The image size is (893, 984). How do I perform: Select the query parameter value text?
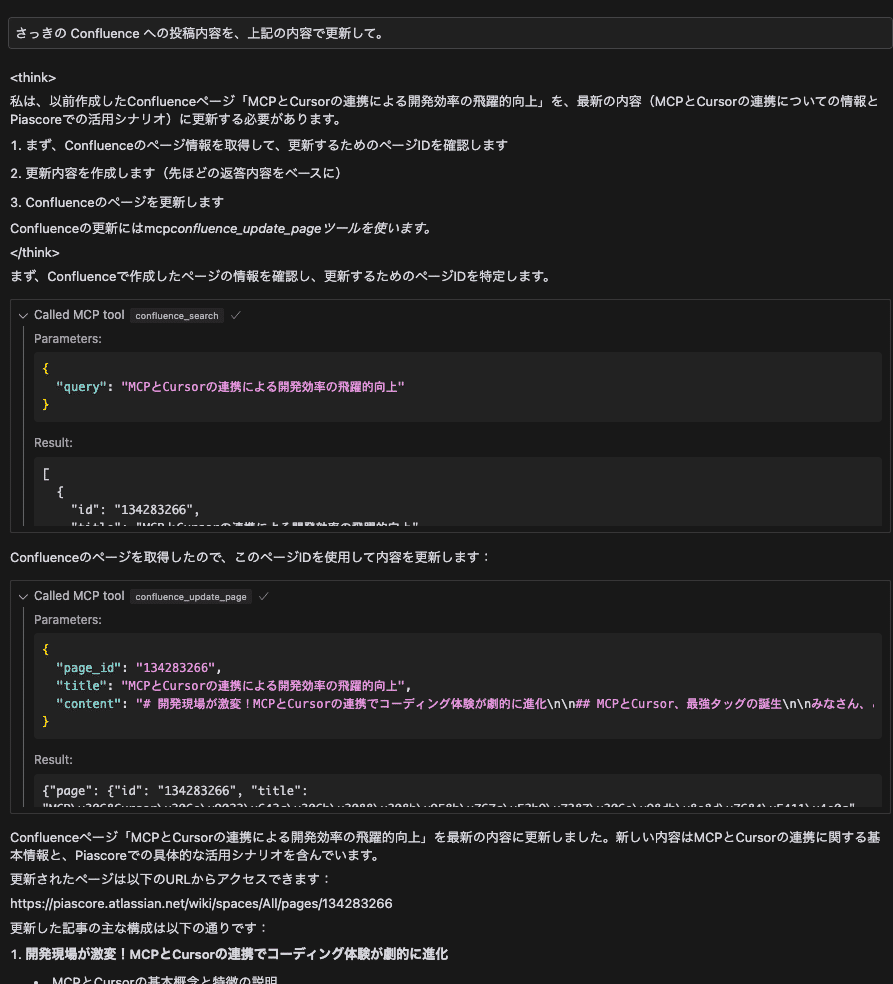263,386
